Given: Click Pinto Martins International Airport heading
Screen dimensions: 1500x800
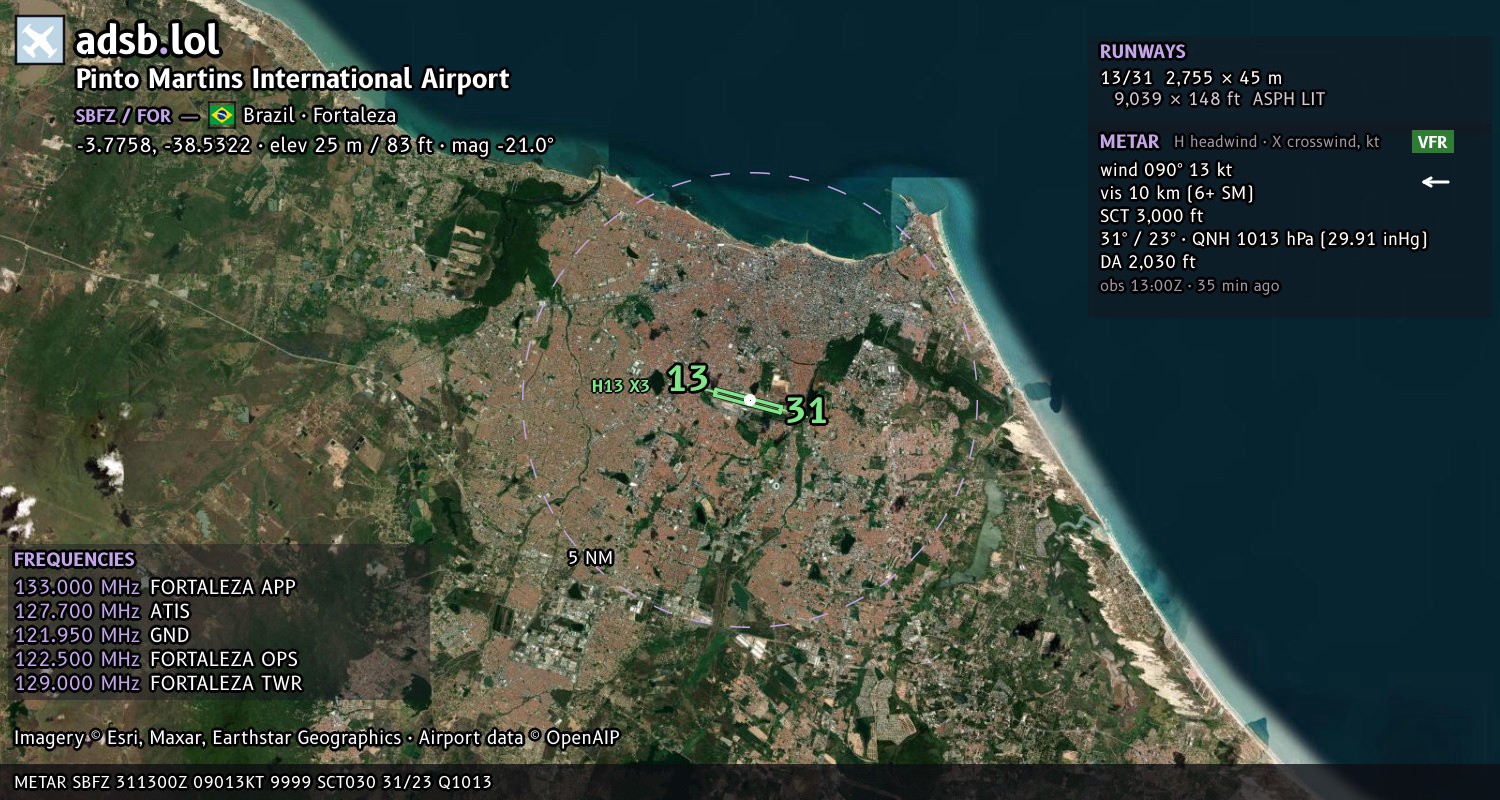Looking at the screenshot, I should (293, 79).
